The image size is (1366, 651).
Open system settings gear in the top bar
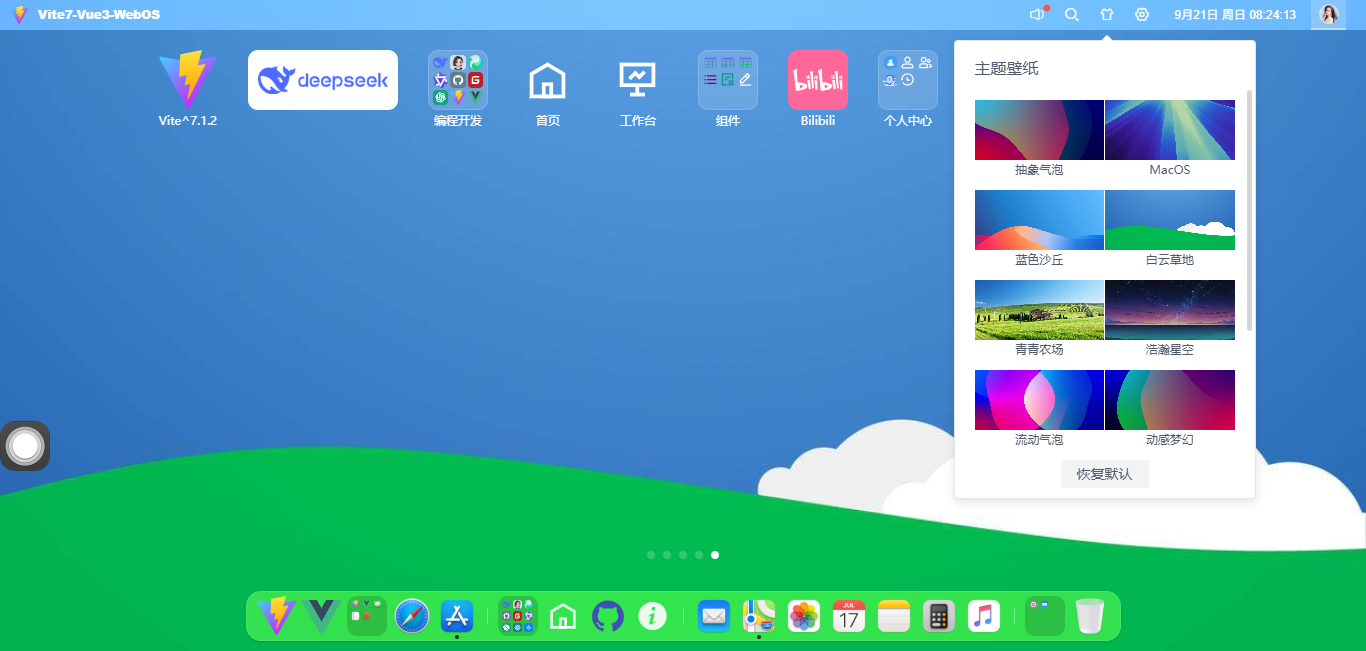(1141, 15)
